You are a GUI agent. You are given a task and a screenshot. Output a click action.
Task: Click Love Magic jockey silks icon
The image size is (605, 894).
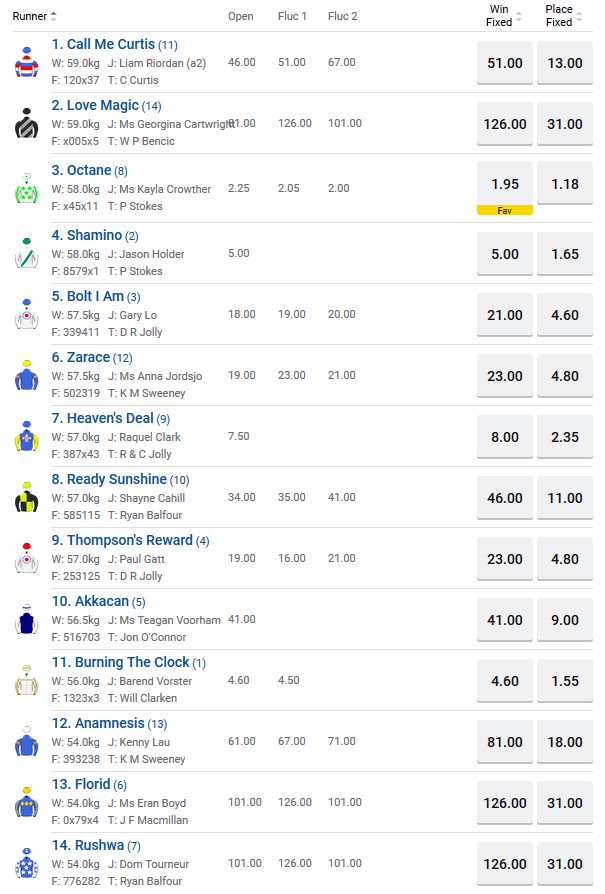pos(26,124)
